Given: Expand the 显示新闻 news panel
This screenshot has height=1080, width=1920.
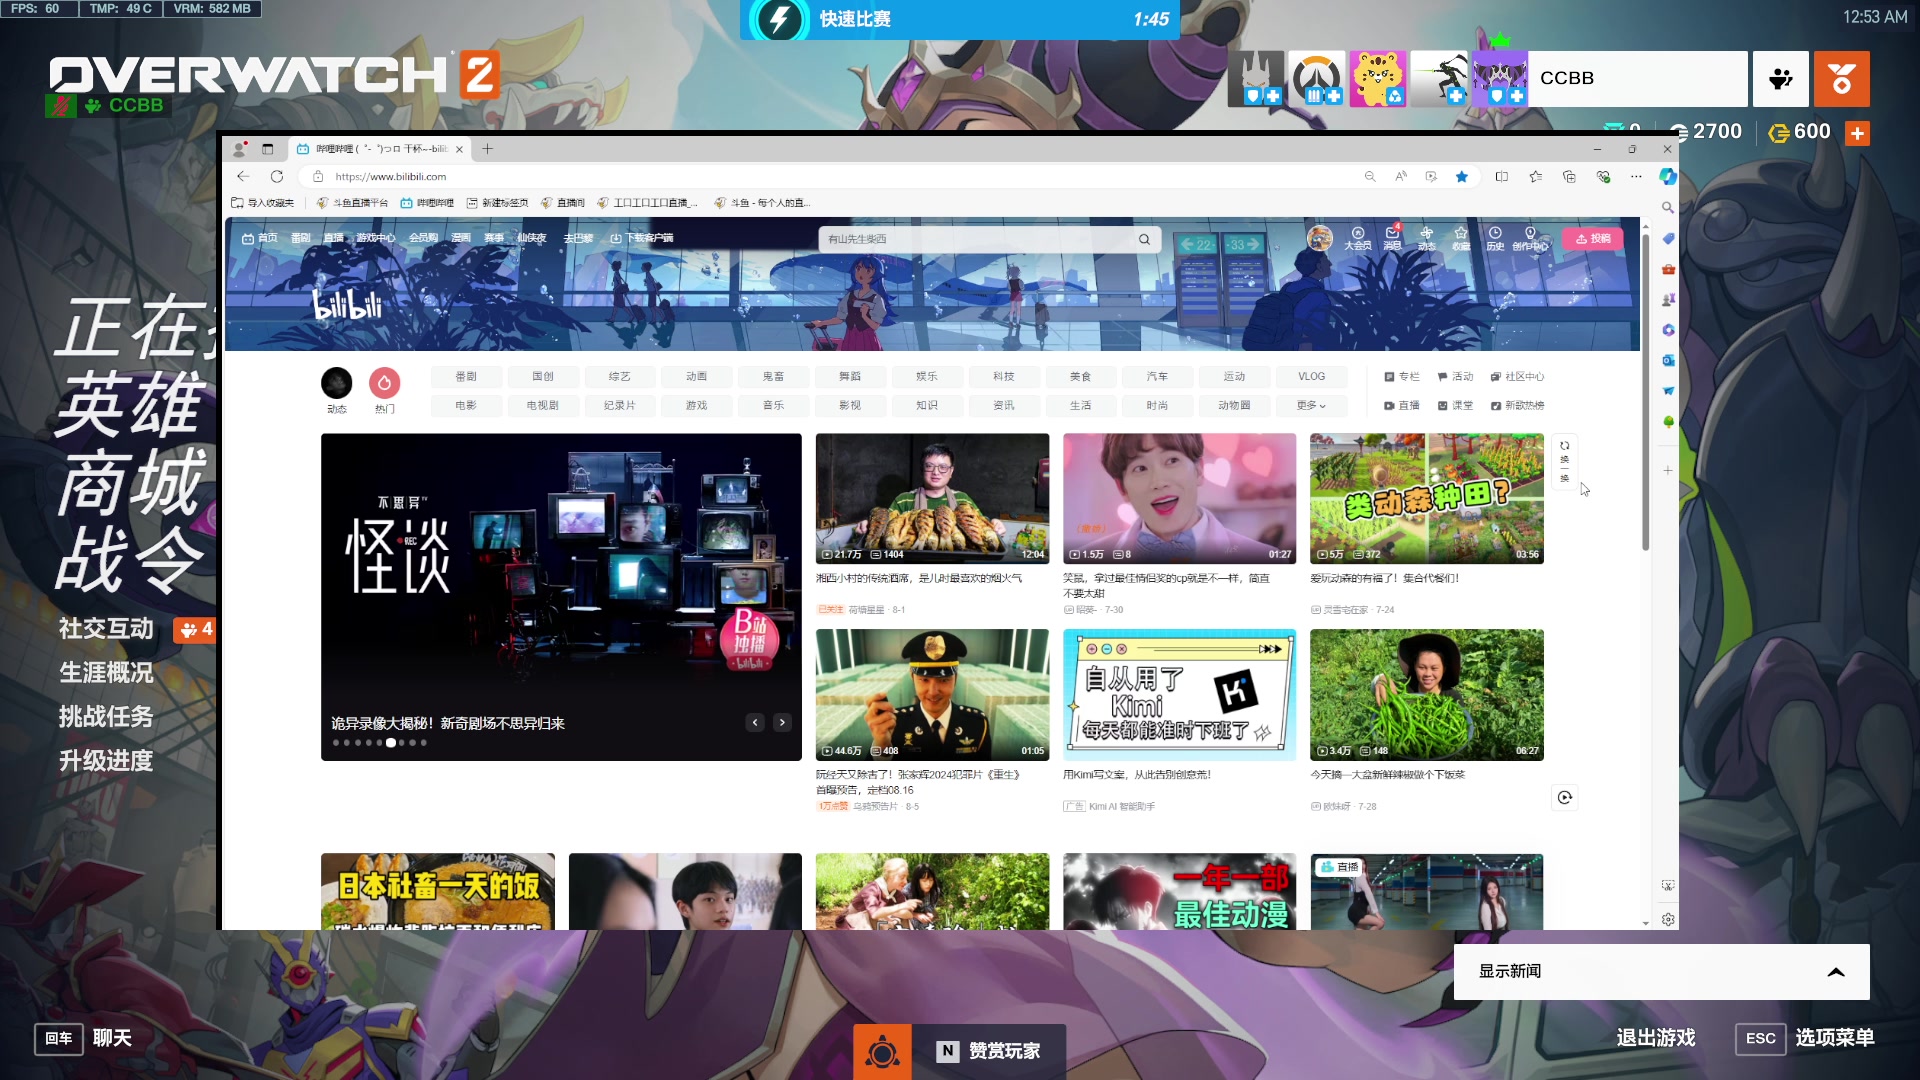Looking at the screenshot, I should pyautogui.click(x=1835, y=972).
